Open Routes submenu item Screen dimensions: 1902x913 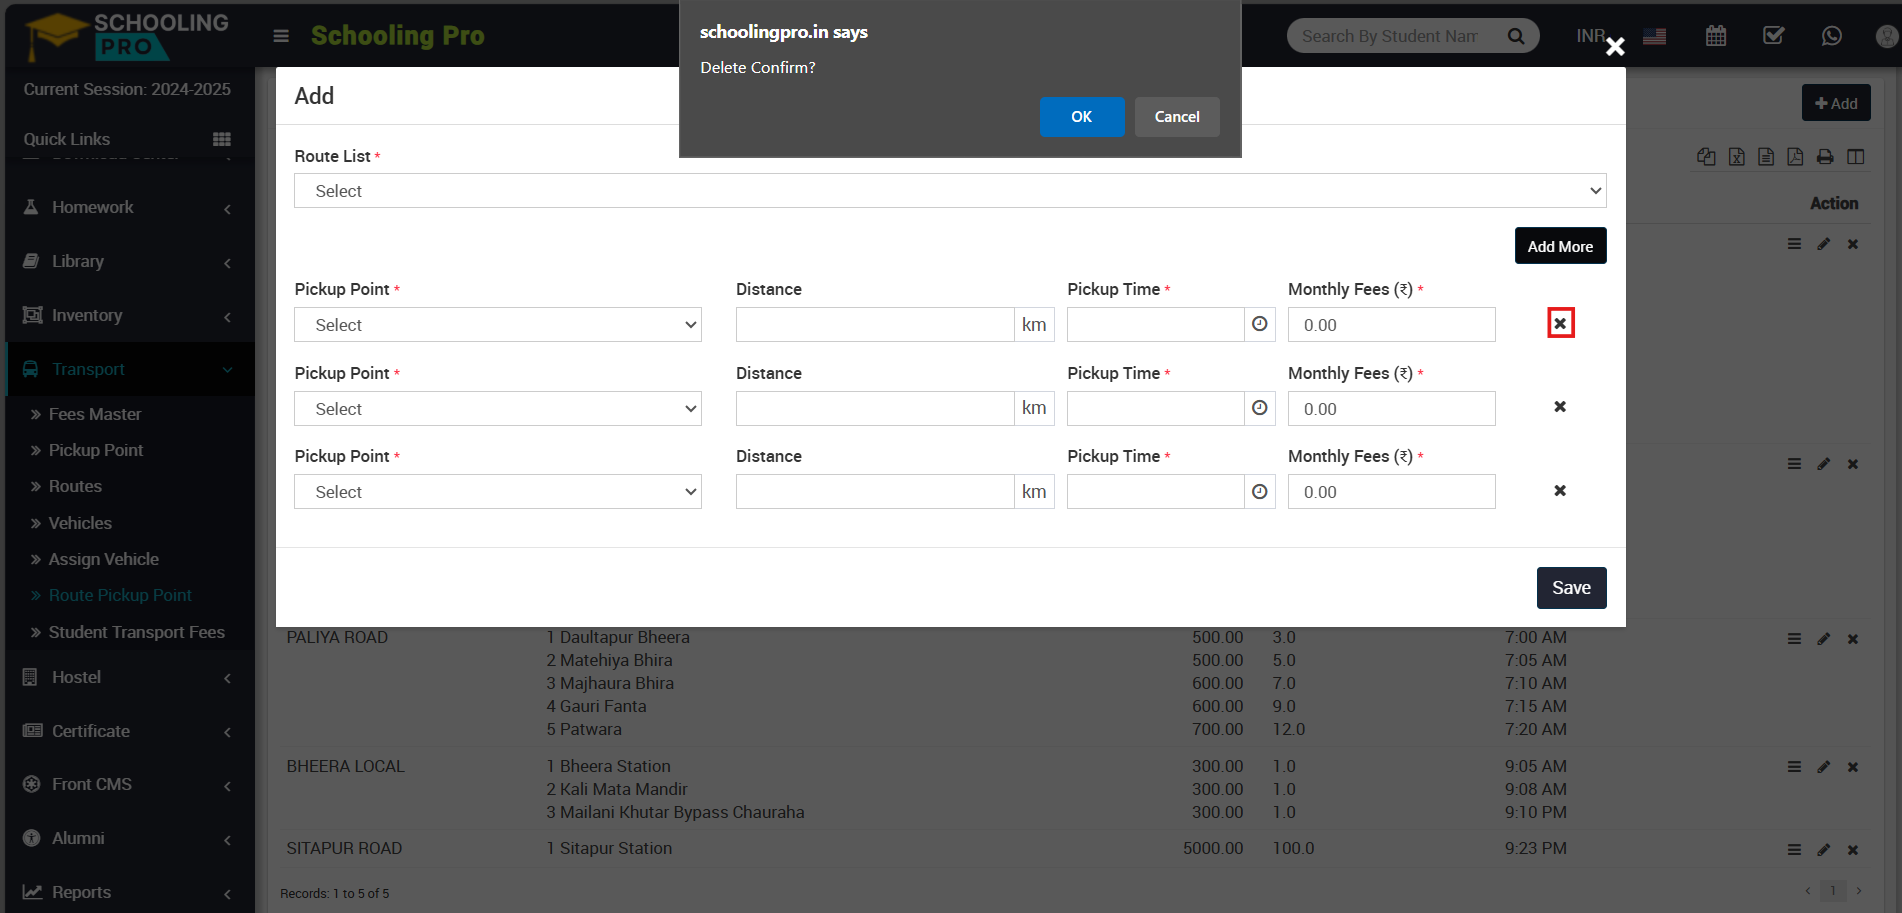click(x=75, y=486)
